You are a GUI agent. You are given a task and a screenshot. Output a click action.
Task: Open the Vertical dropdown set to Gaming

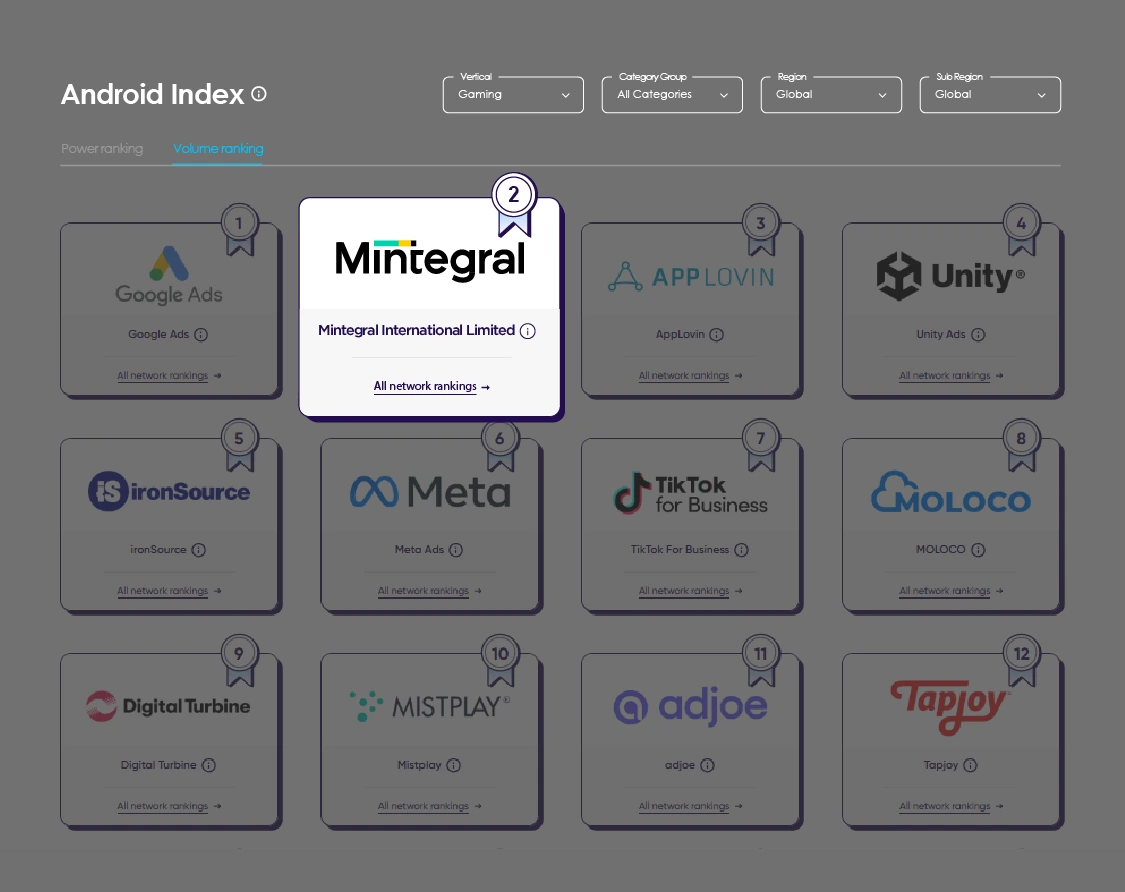click(x=513, y=95)
